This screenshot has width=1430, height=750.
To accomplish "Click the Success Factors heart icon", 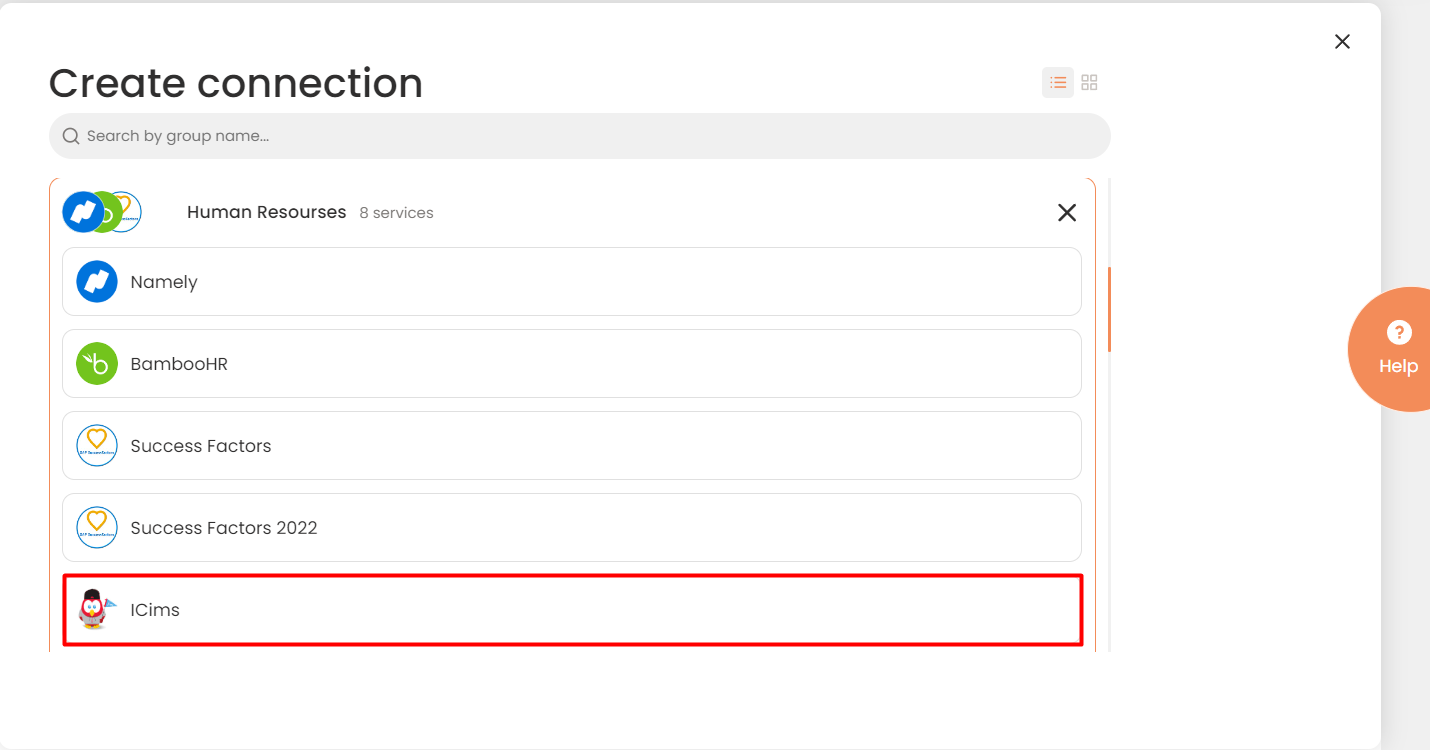I will pos(97,446).
